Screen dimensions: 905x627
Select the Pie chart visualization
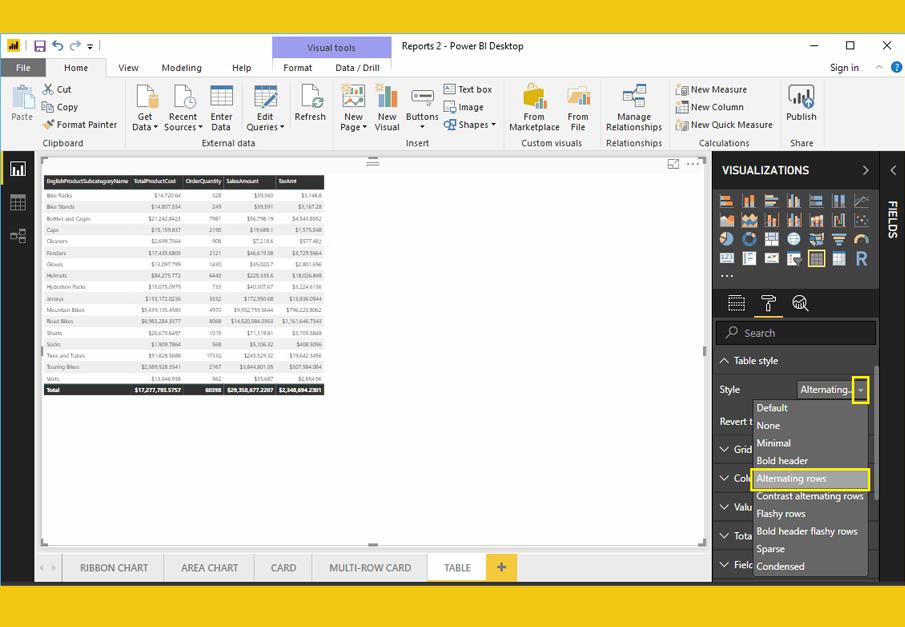click(x=727, y=239)
